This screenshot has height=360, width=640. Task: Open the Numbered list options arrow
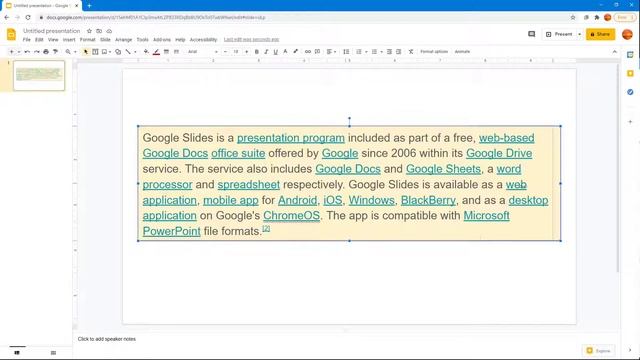[366, 52]
